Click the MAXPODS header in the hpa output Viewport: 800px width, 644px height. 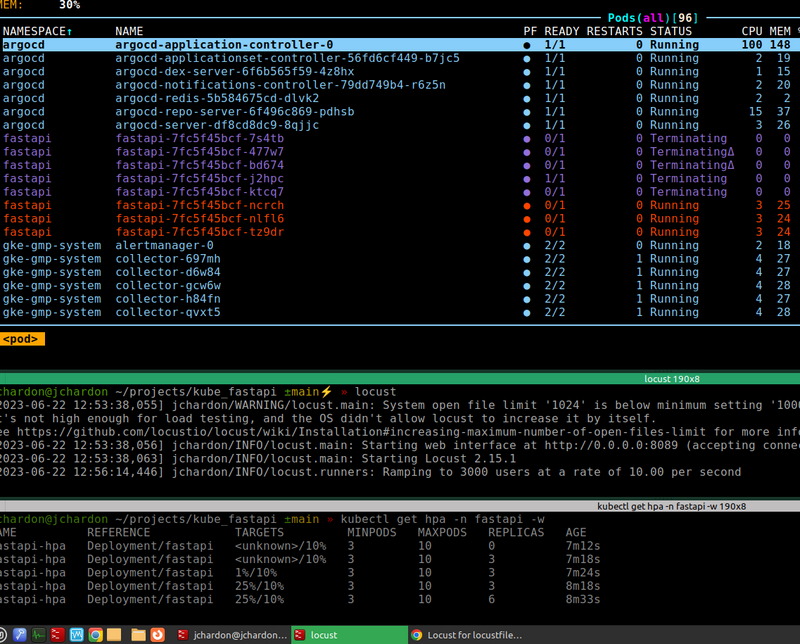coord(442,532)
